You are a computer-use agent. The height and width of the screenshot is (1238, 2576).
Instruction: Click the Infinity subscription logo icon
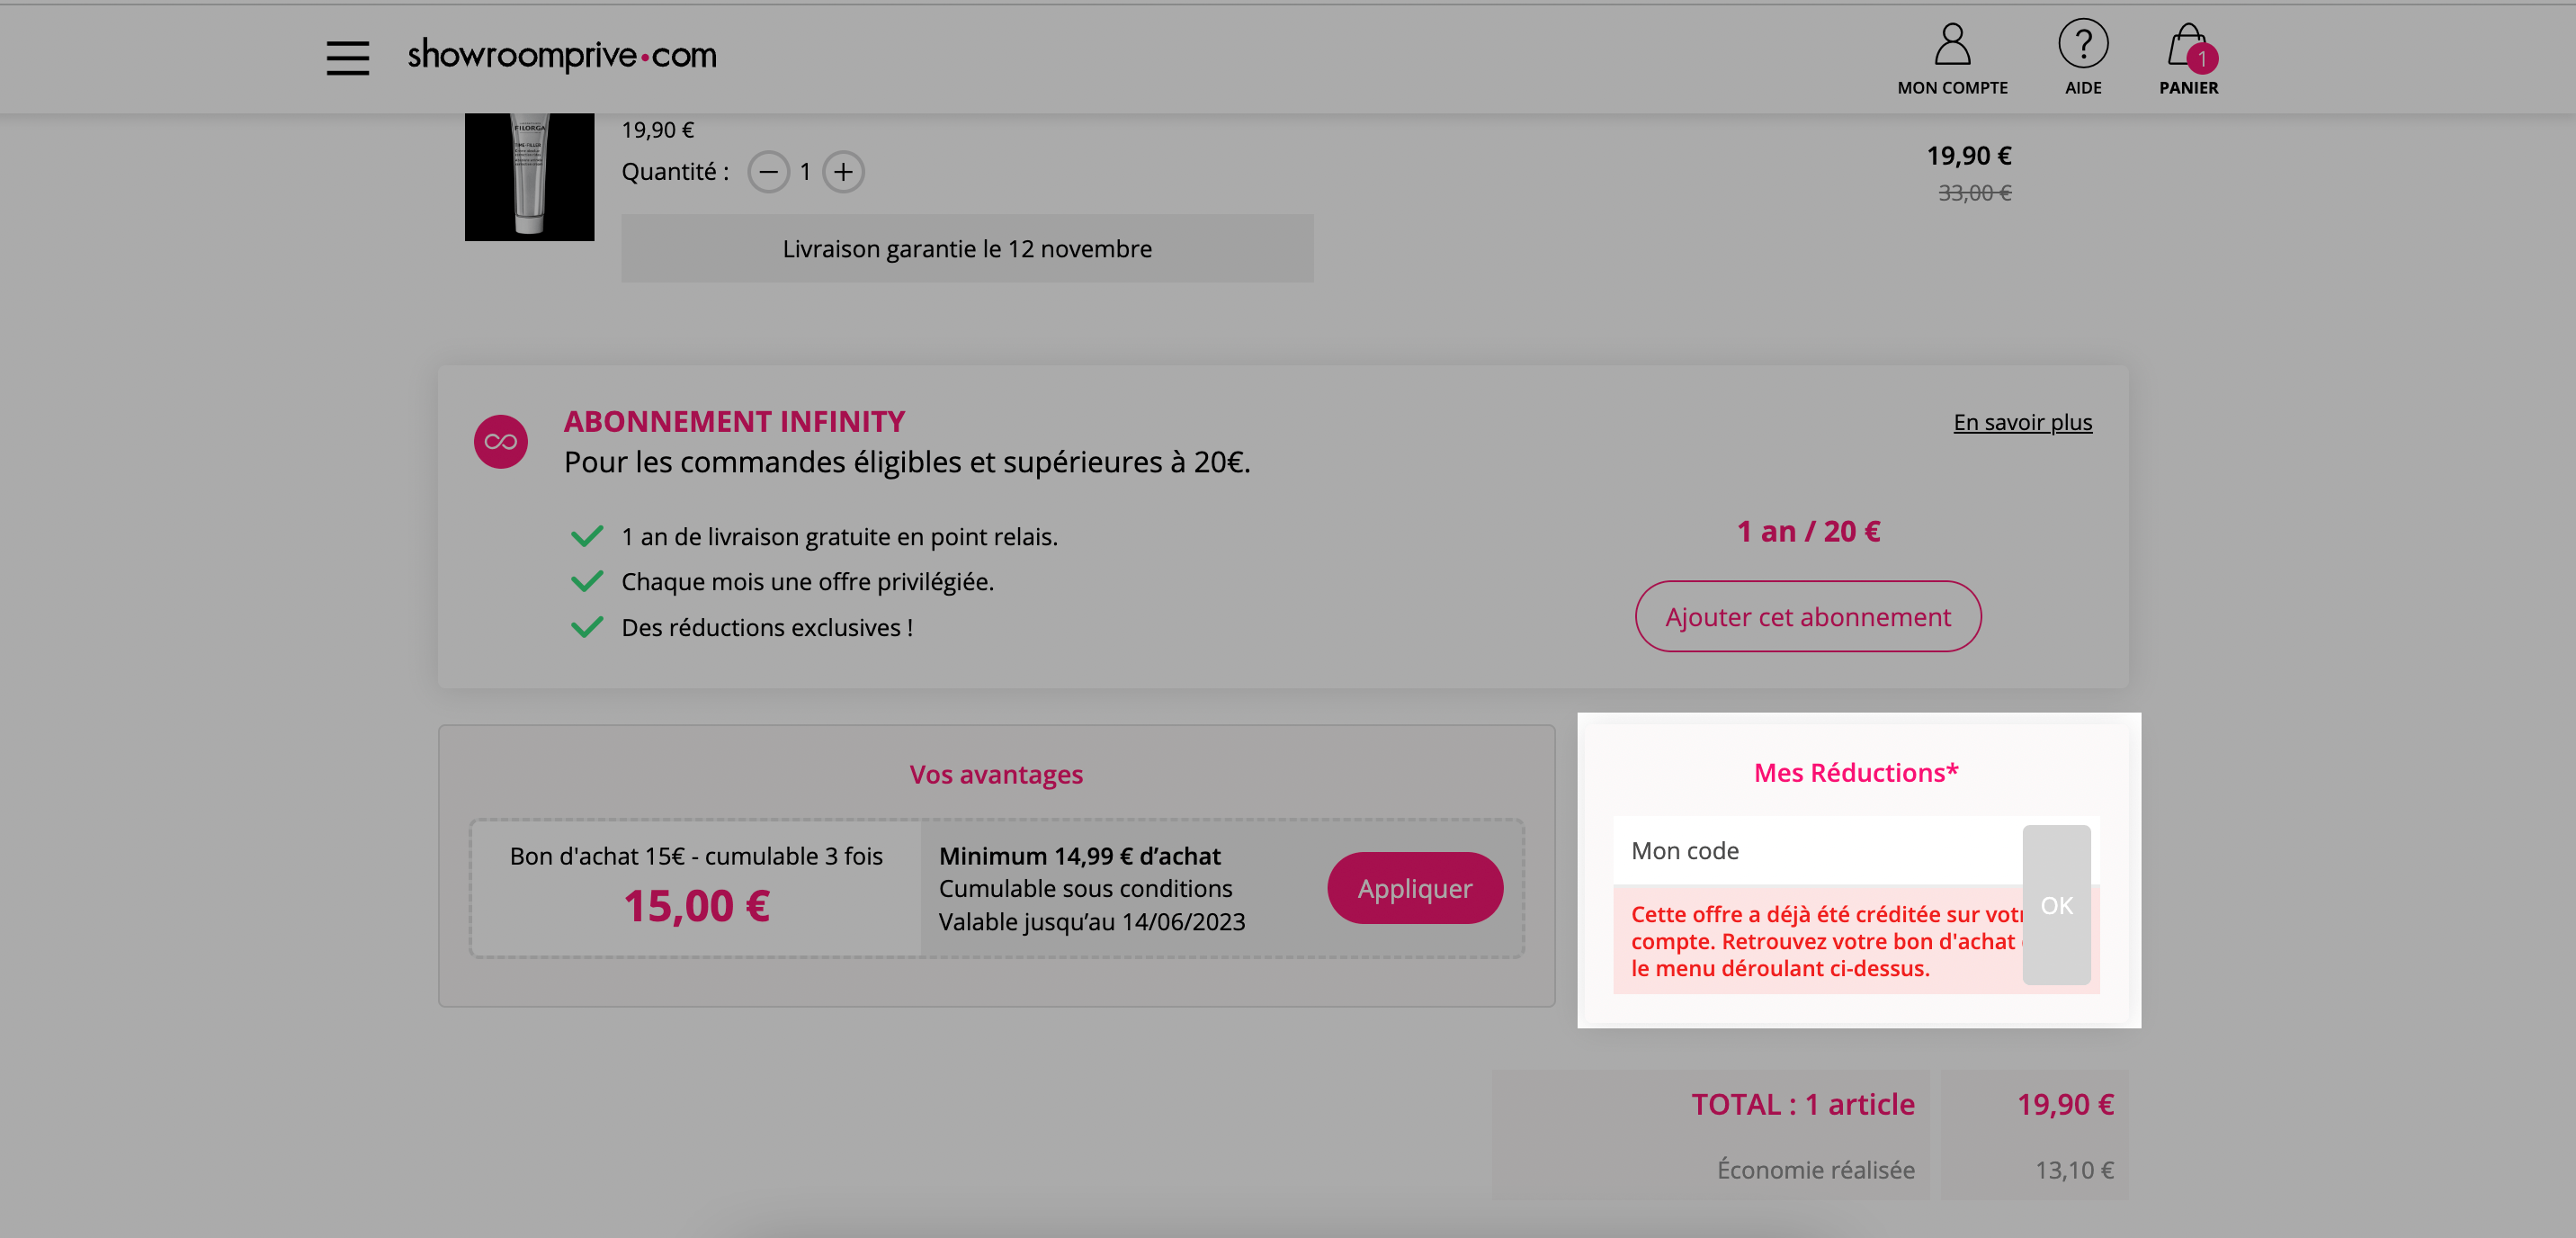[499, 440]
